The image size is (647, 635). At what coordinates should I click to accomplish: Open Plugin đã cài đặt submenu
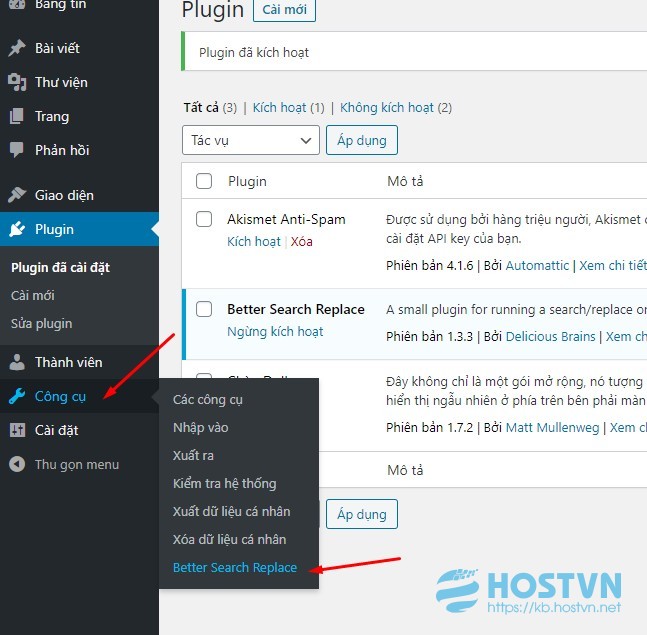(60, 267)
